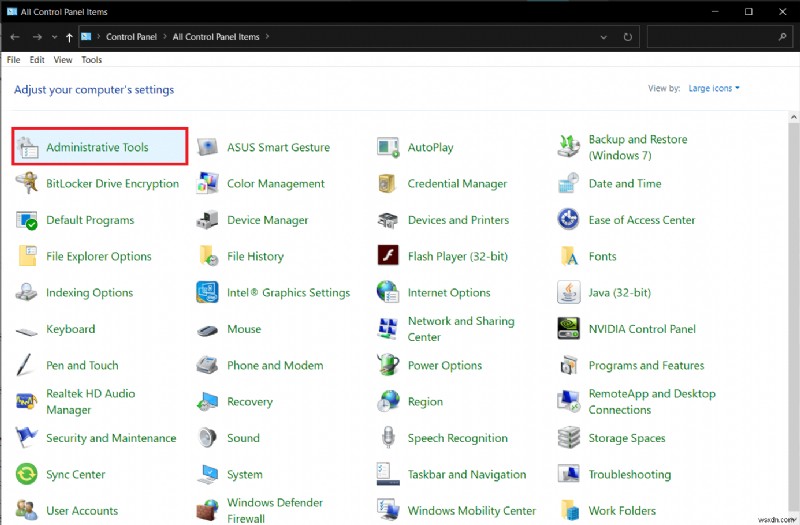Viewport: 800px width, 525px height.
Task: Click the Intel Graphics Settings icon
Action: pos(208,293)
